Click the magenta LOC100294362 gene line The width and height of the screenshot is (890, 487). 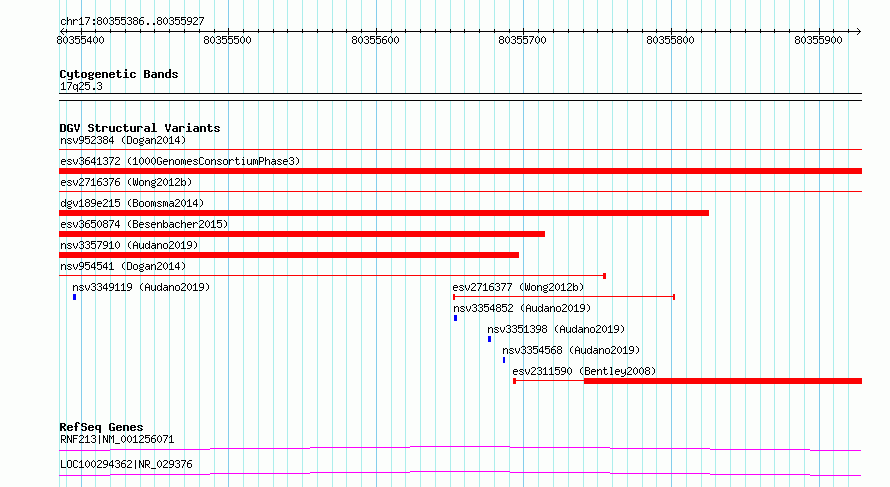[x=460, y=473]
